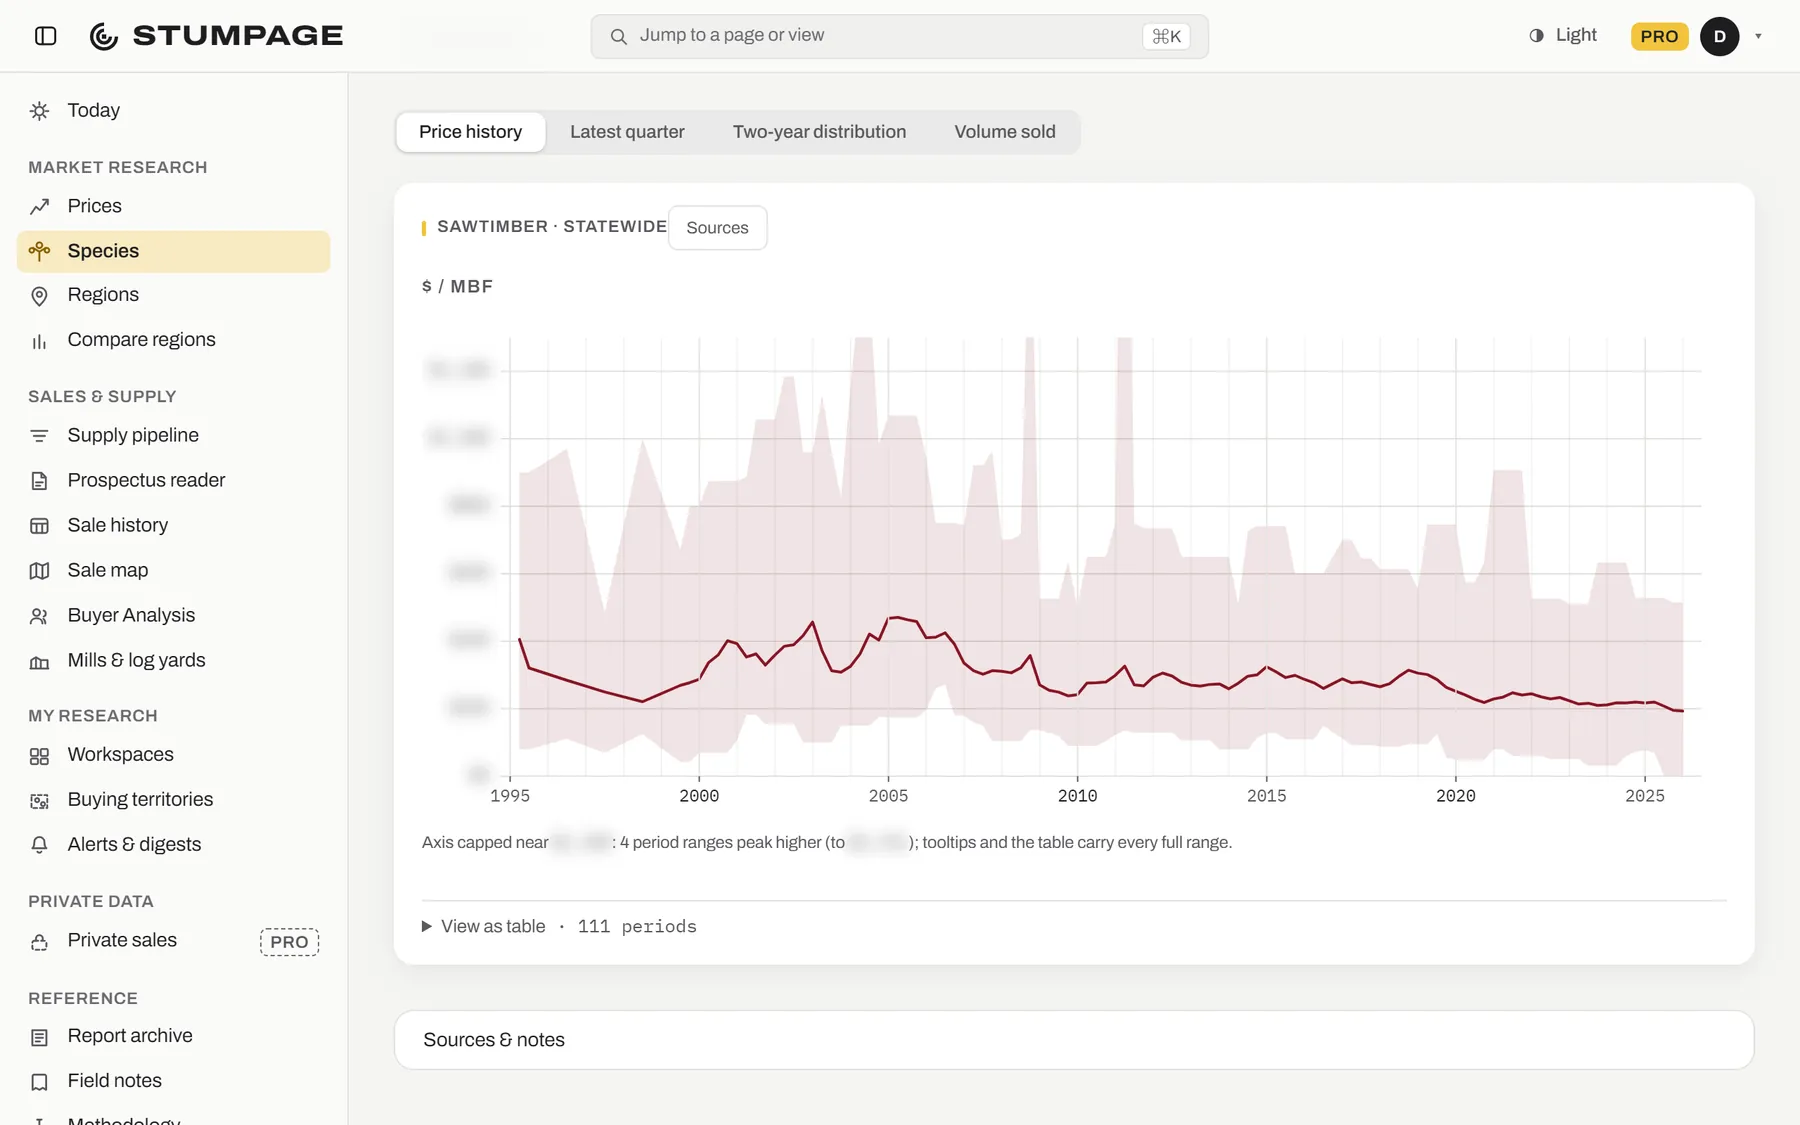Click the Alerts & digests bell icon
This screenshot has height=1125, width=1800.
point(39,846)
